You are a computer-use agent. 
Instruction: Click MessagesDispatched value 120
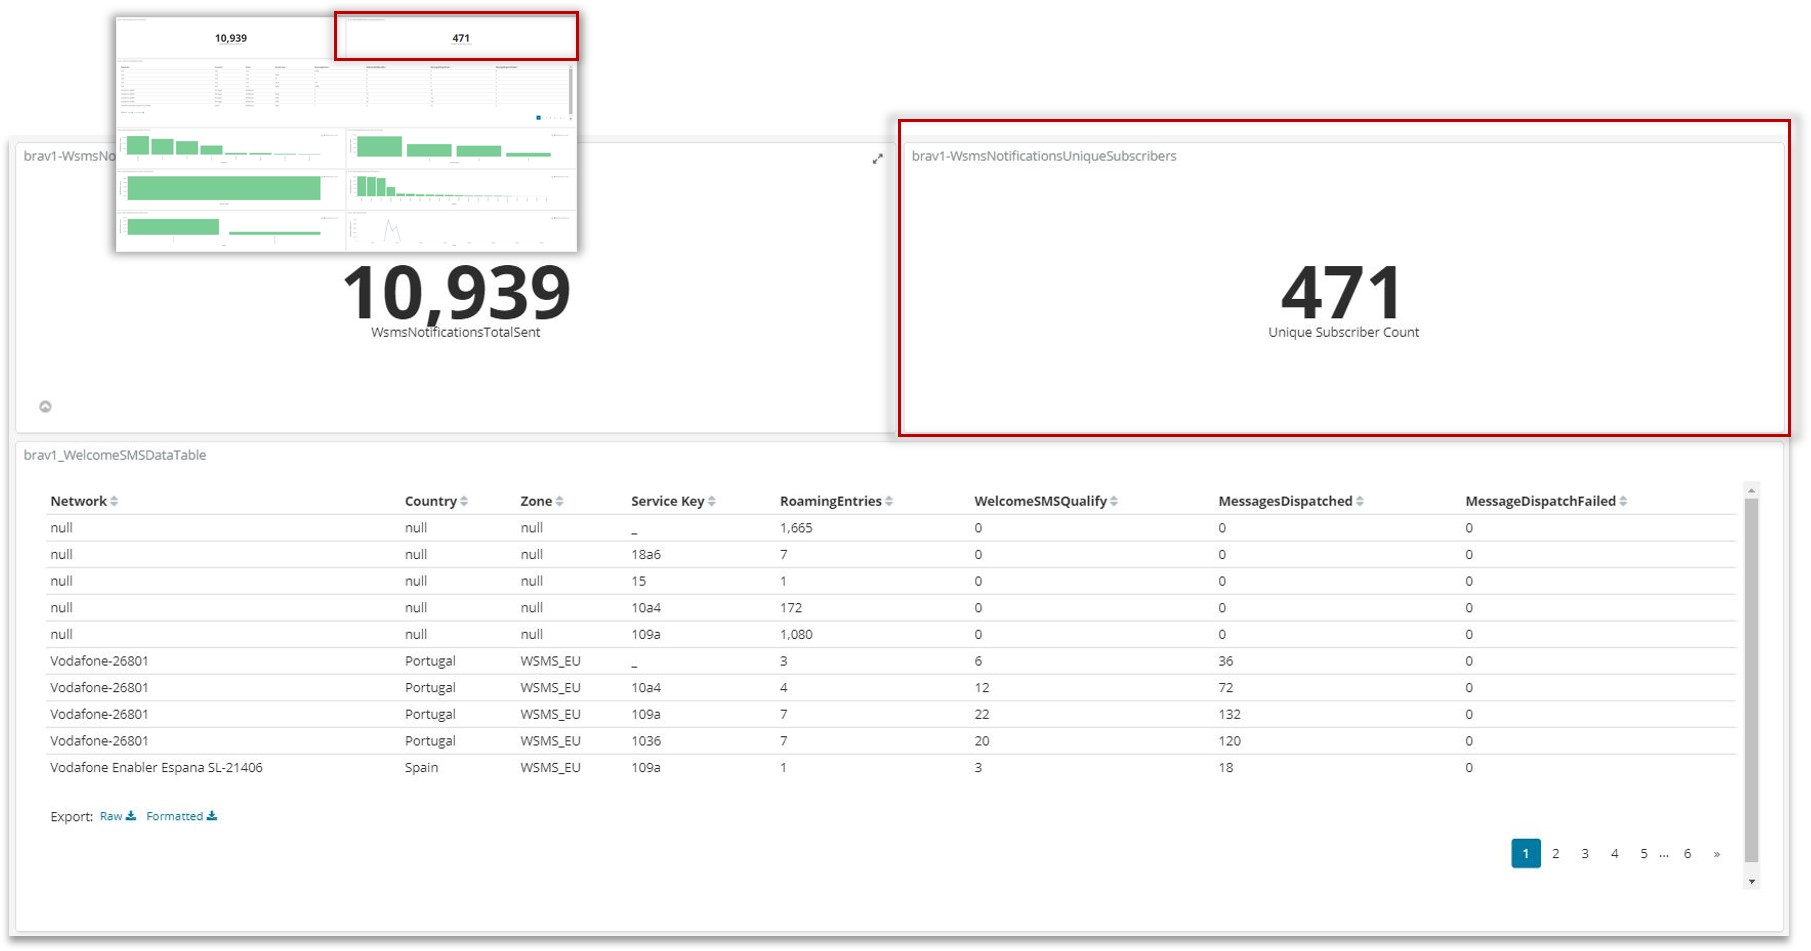click(x=1229, y=742)
